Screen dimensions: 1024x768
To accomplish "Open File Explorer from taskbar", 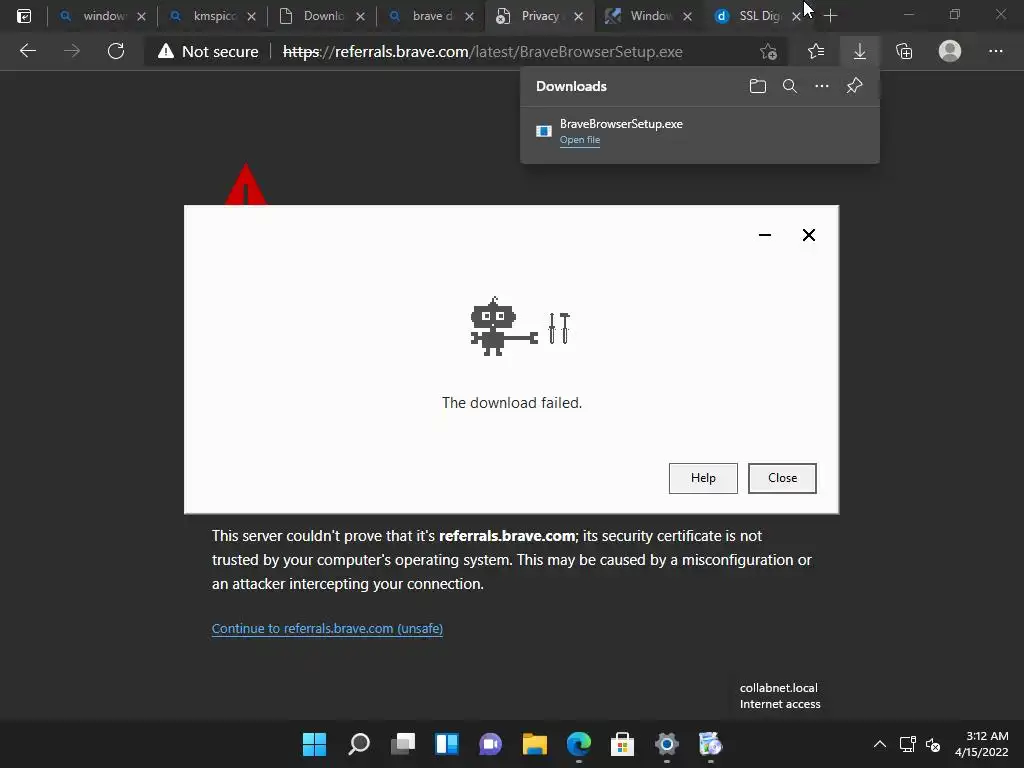I will click(535, 744).
